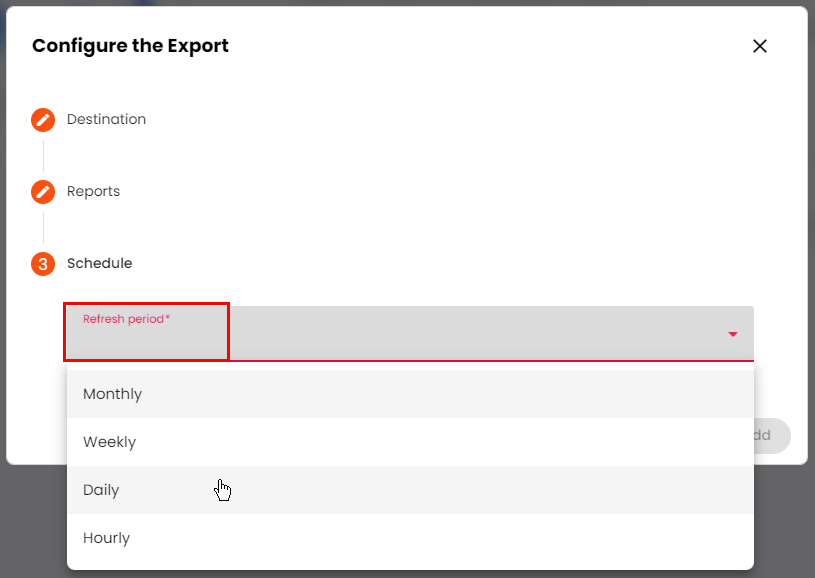
Task: Collapse the Refresh period dropdown arrow
Action: (733, 334)
